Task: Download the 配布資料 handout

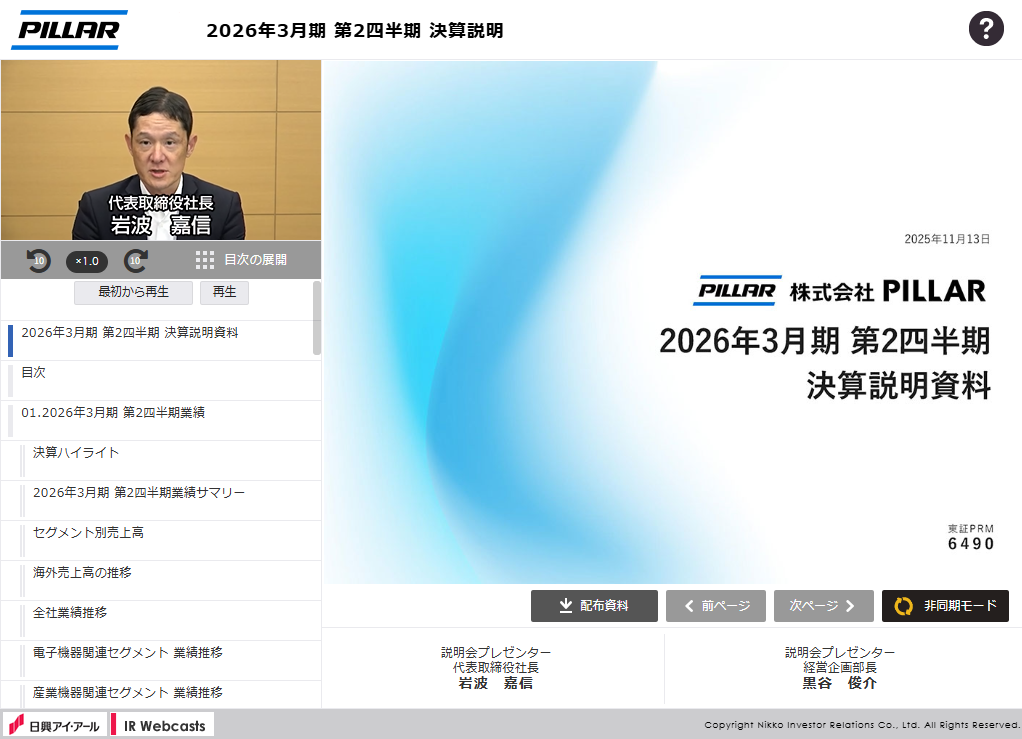Action: (x=594, y=606)
